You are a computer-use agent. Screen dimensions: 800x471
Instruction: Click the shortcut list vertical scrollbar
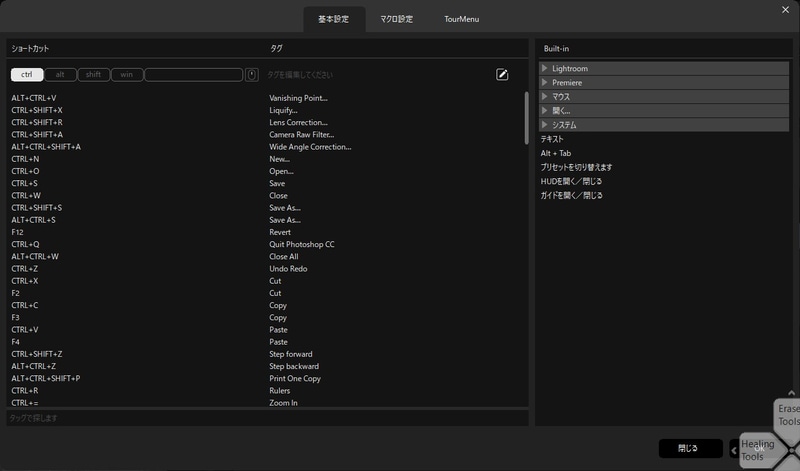pyautogui.click(x=526, y=118)
